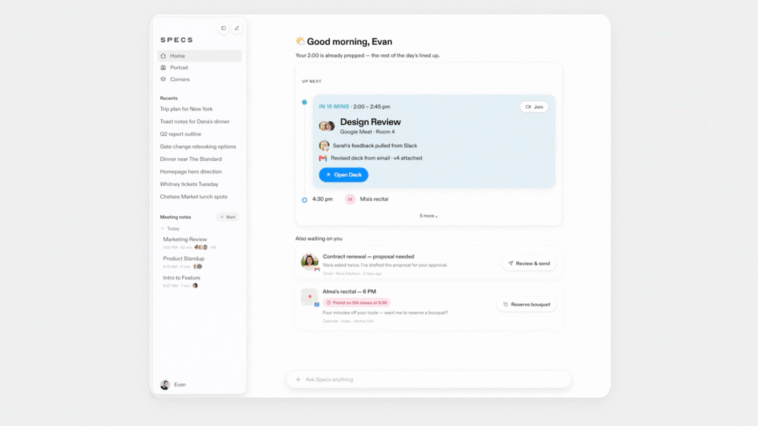Image resolution: width=758 pixels, height=426 pixels.
Task: Open Portrait in the sidebar
Action: click(199, 68)
